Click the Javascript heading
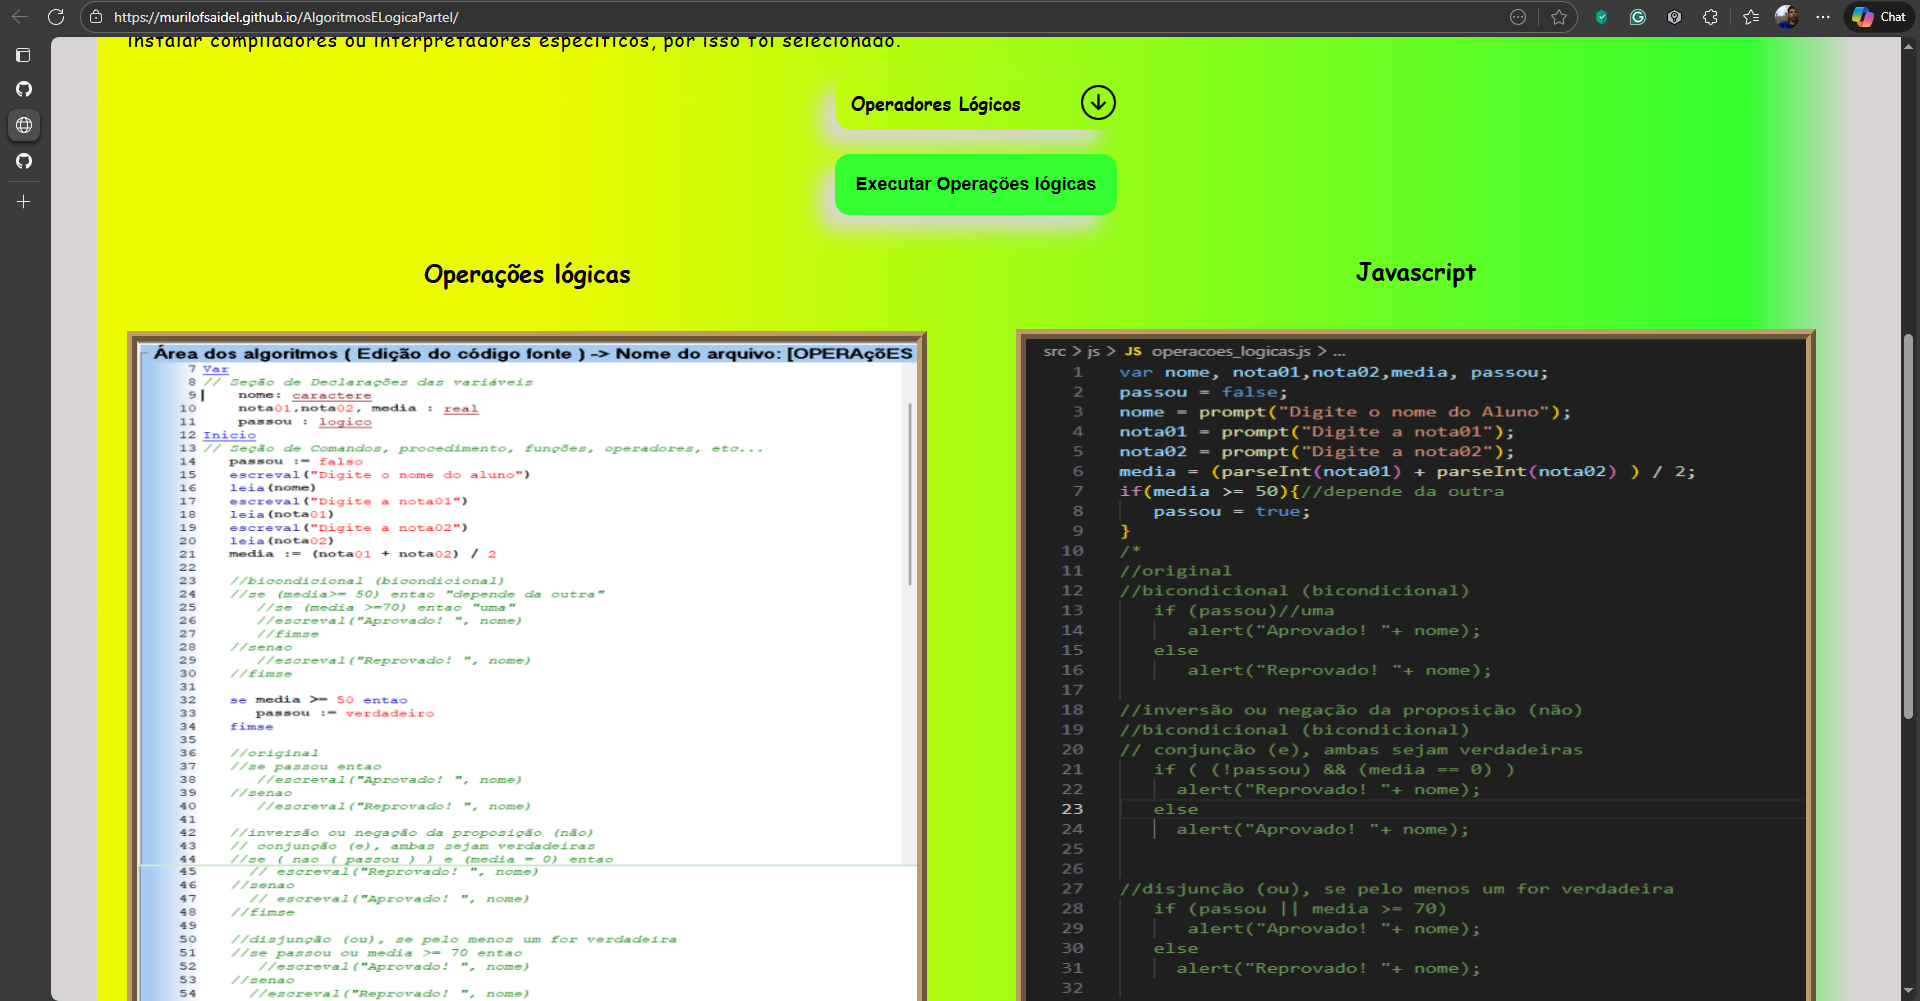Viewport: 1920px width, 1001px height. point(1416,273)
